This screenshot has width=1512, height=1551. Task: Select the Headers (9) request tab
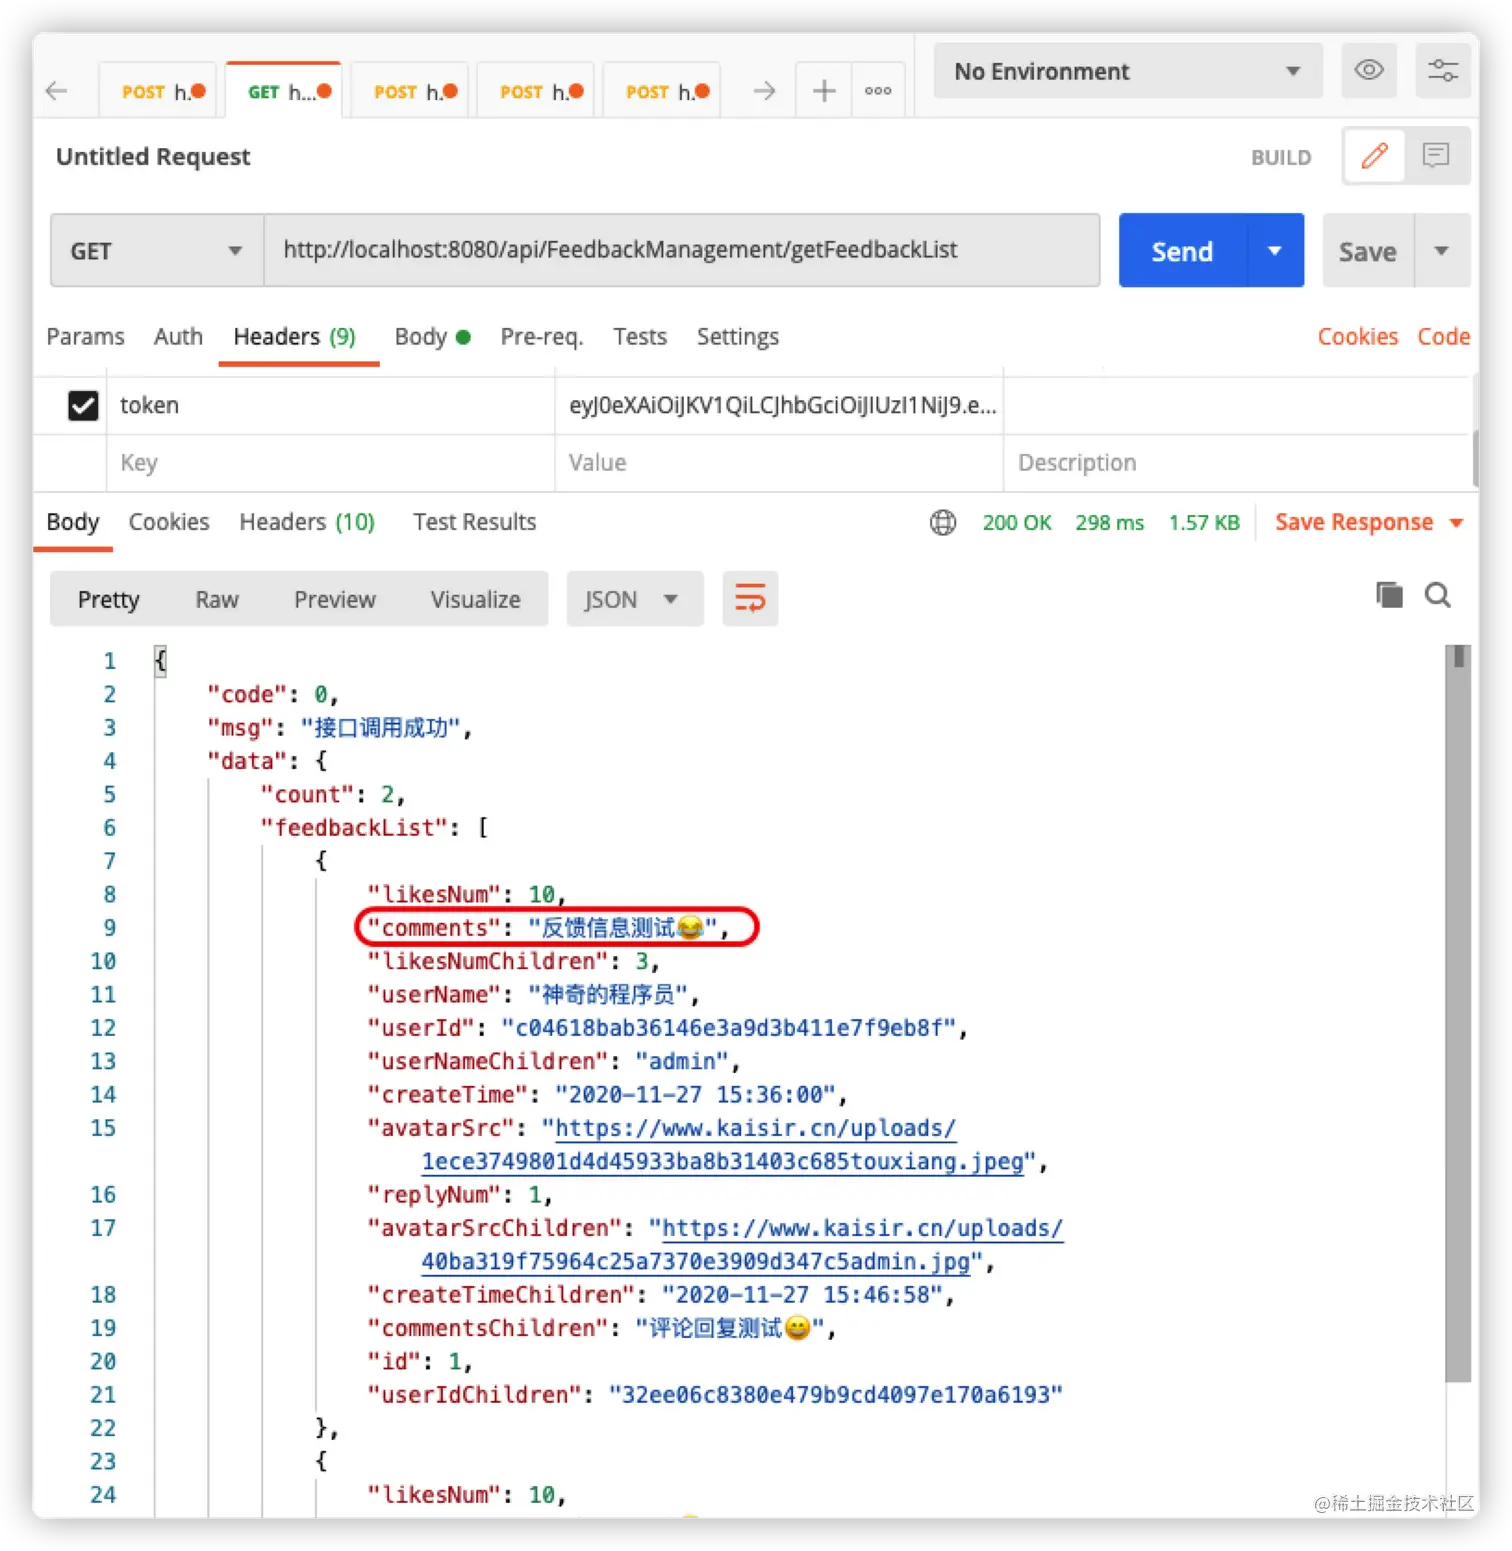click(295, 337)
